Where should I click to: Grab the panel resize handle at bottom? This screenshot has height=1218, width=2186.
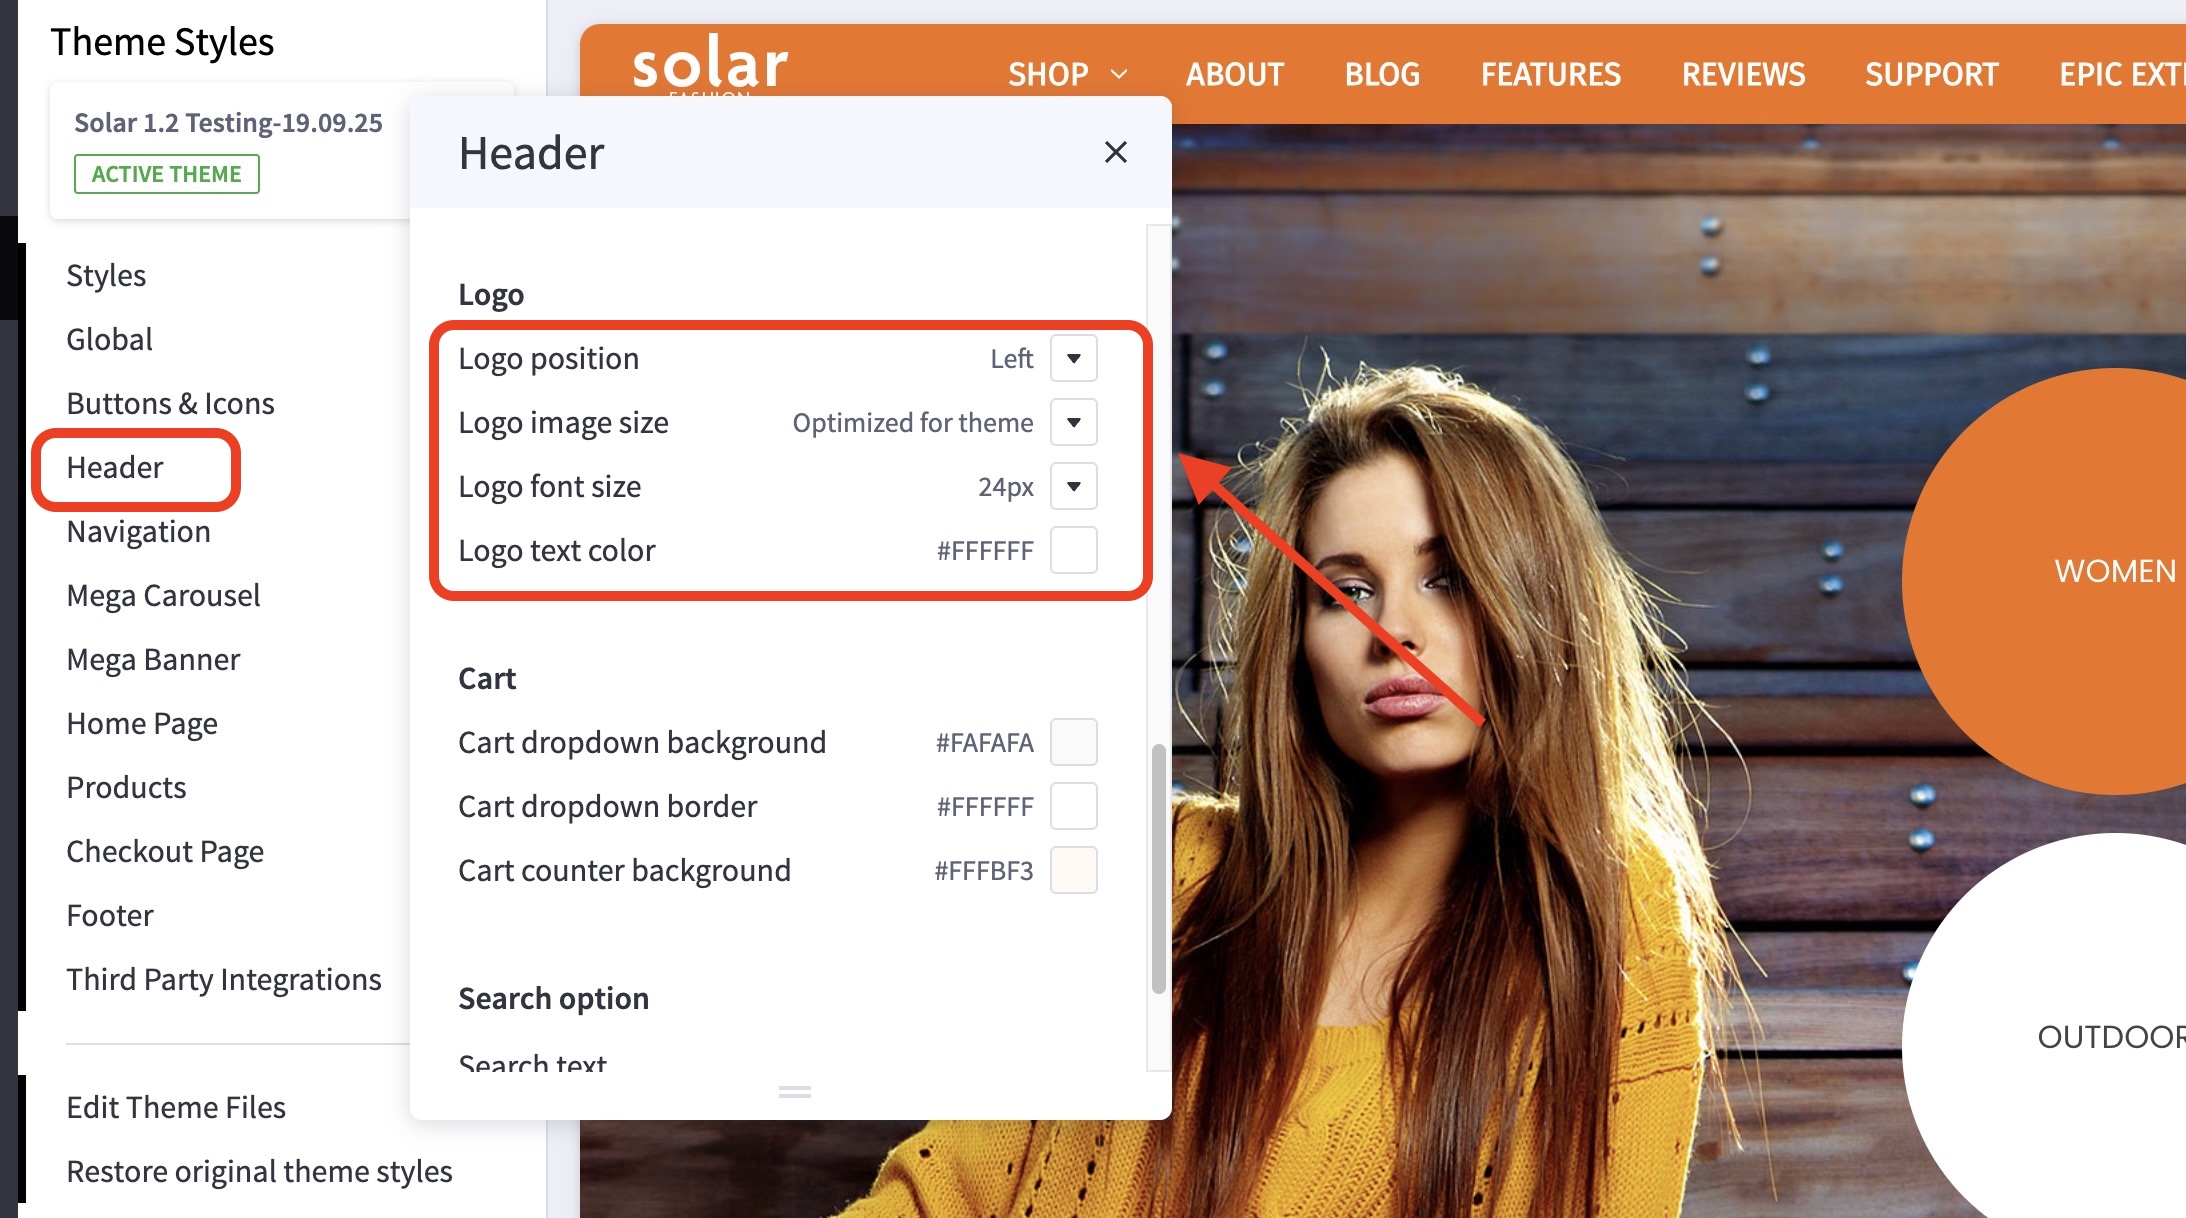tap(794, 1092)
